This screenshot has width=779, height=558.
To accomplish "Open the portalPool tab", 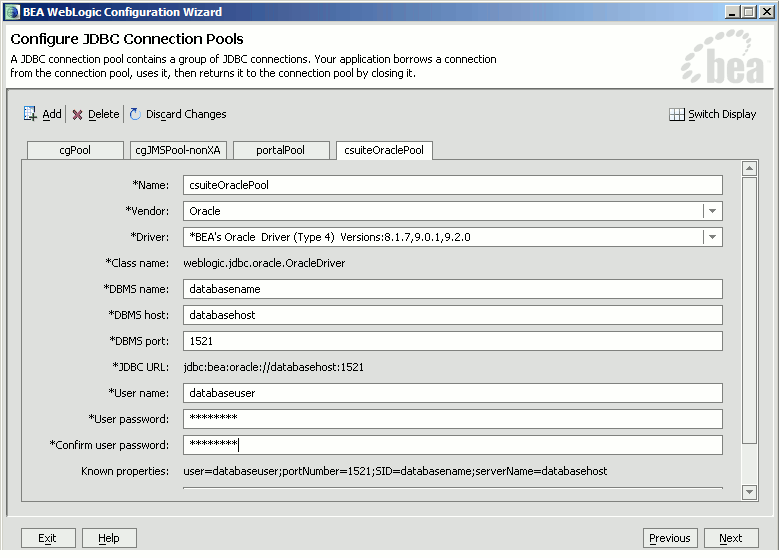I will point(281,150).
